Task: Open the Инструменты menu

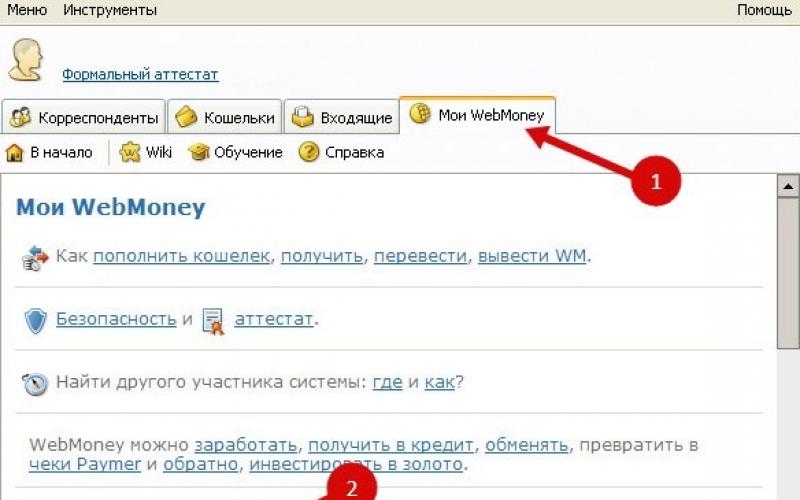Action: [110, 10]
